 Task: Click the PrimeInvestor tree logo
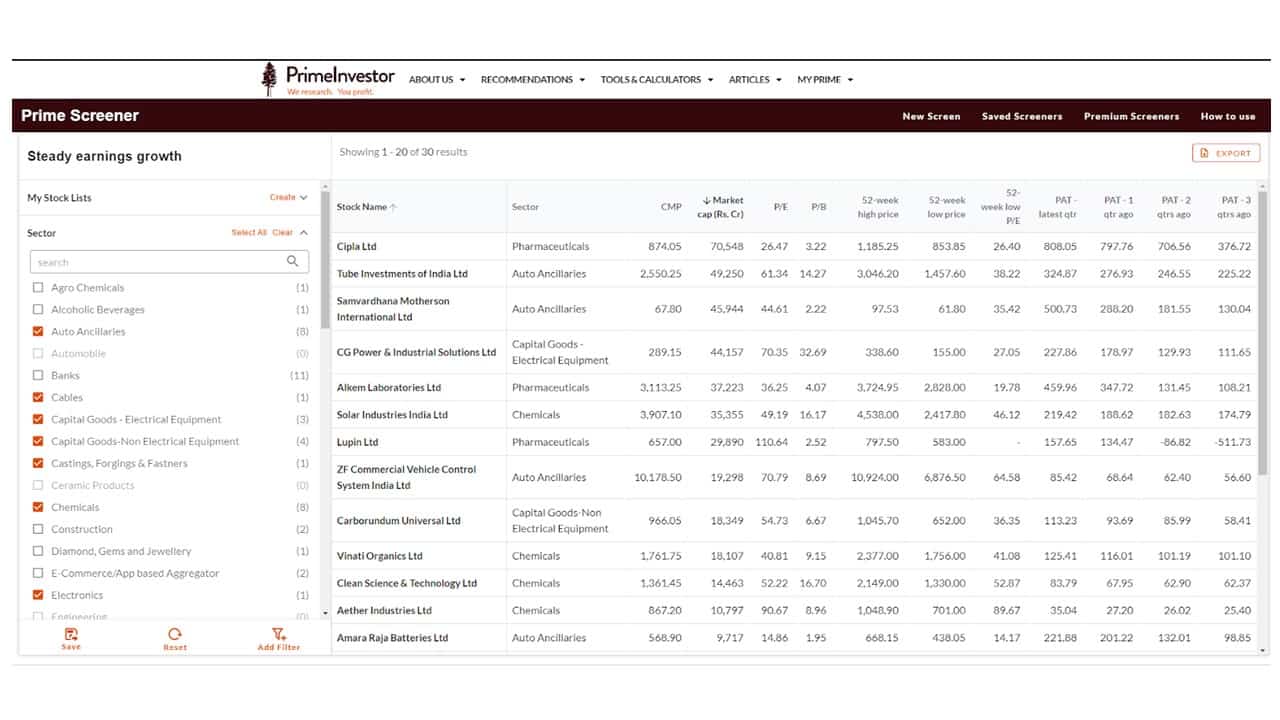click(x=269, y=79)
